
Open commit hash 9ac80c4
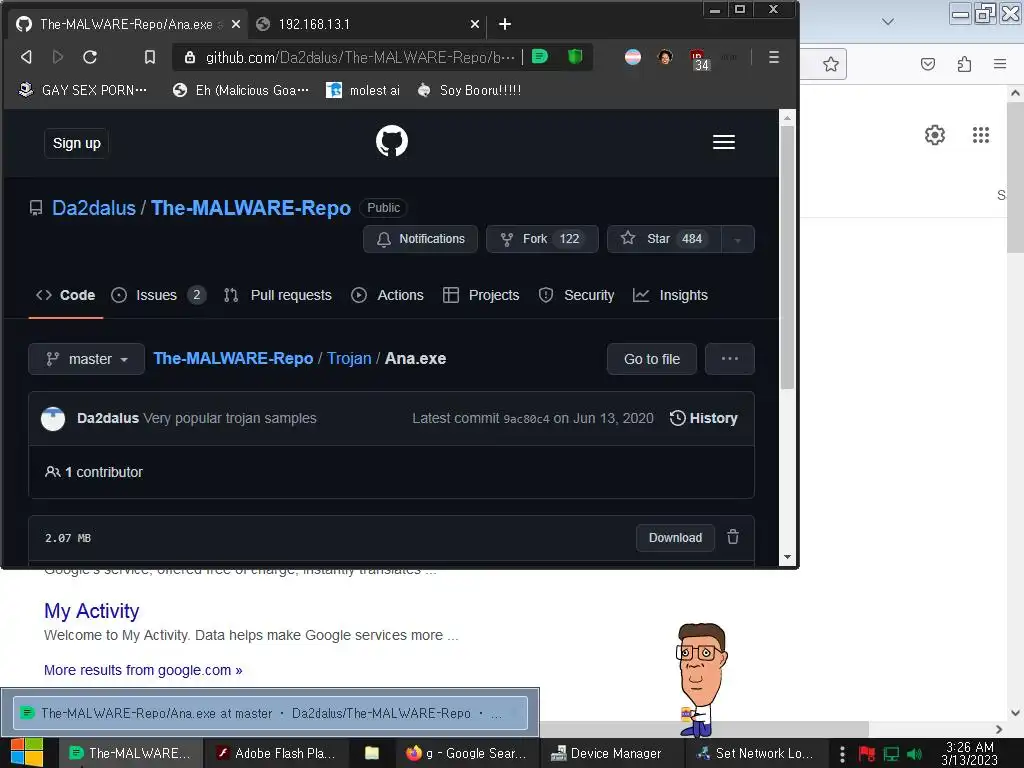point(526,419)
